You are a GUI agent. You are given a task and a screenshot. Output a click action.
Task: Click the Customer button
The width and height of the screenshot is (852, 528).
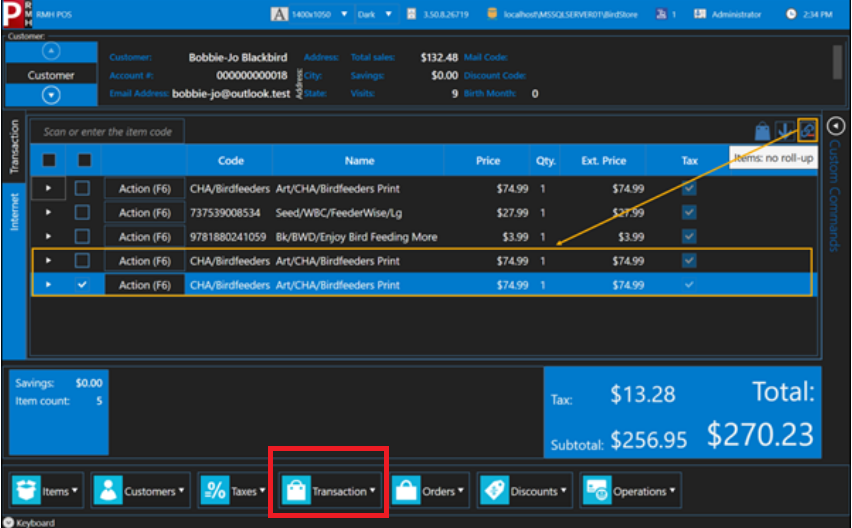(51, 75)
